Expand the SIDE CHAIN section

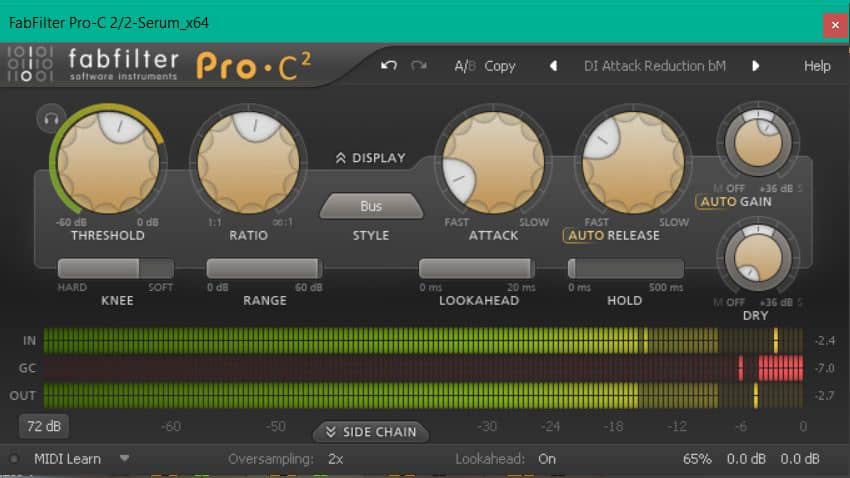point(371,432)
